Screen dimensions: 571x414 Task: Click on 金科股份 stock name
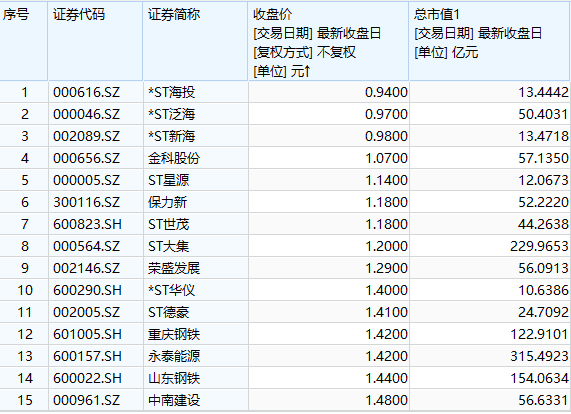tap(174, 158)
